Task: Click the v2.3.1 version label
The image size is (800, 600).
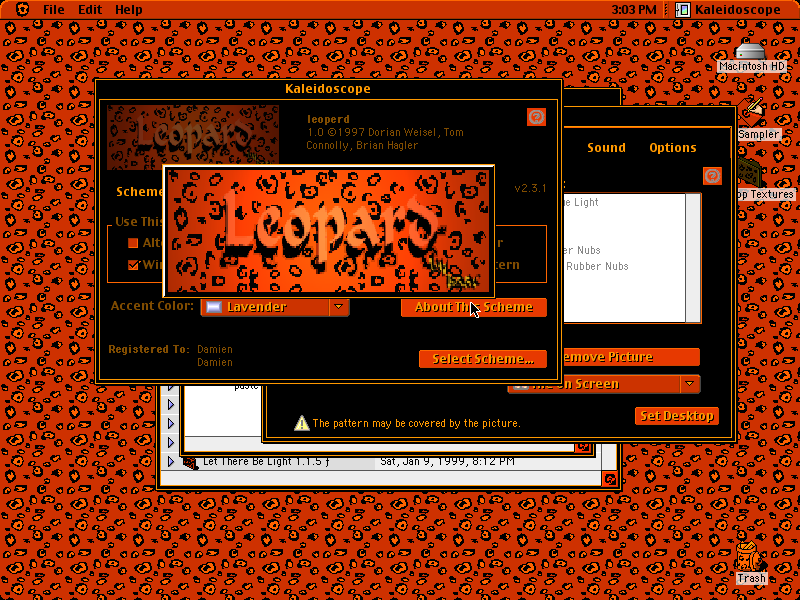Action: (x=530, y=188)
